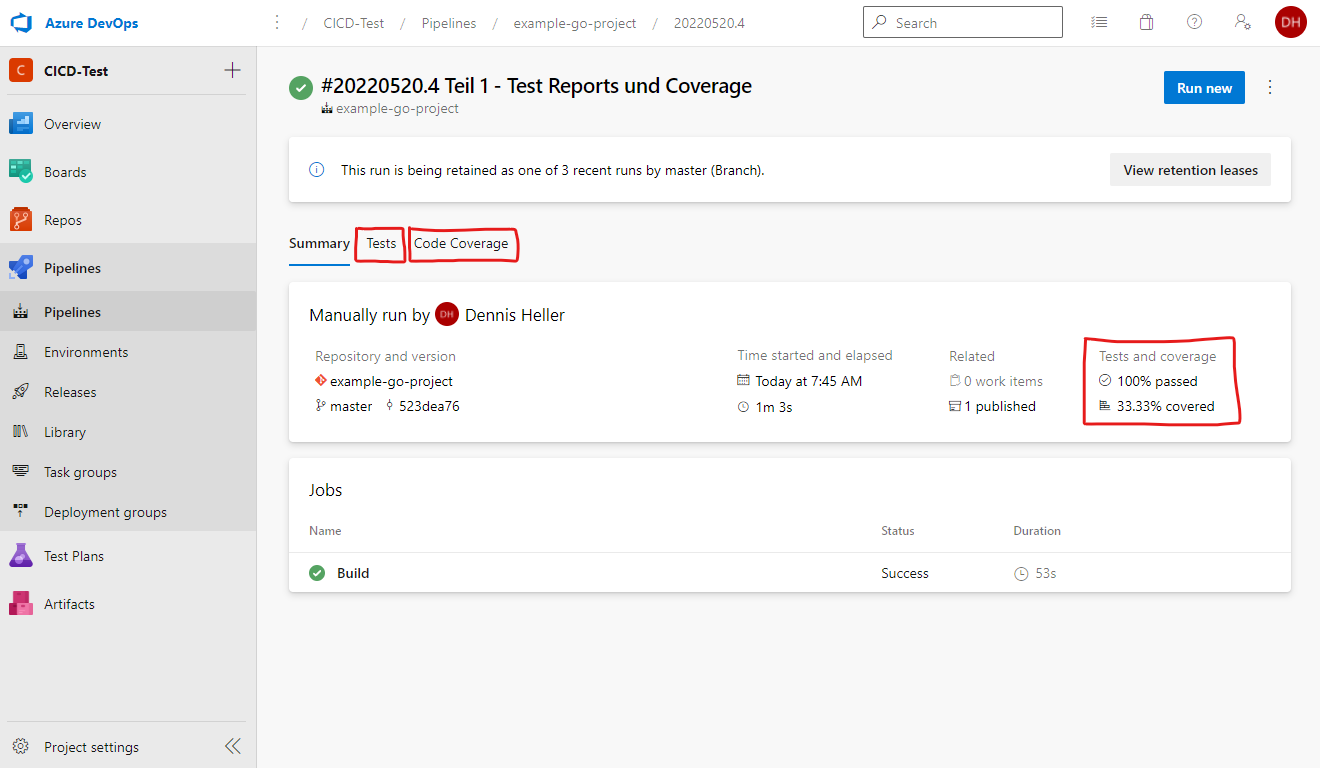
Task: Click the Run new button
Action: tap(1203, 87)
